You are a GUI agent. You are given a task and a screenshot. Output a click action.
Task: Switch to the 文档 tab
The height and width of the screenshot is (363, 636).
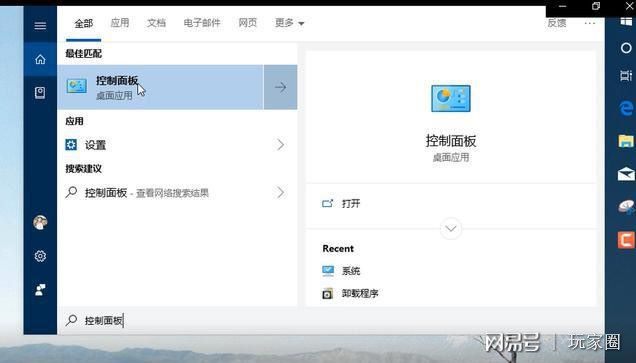click(156, 23)
